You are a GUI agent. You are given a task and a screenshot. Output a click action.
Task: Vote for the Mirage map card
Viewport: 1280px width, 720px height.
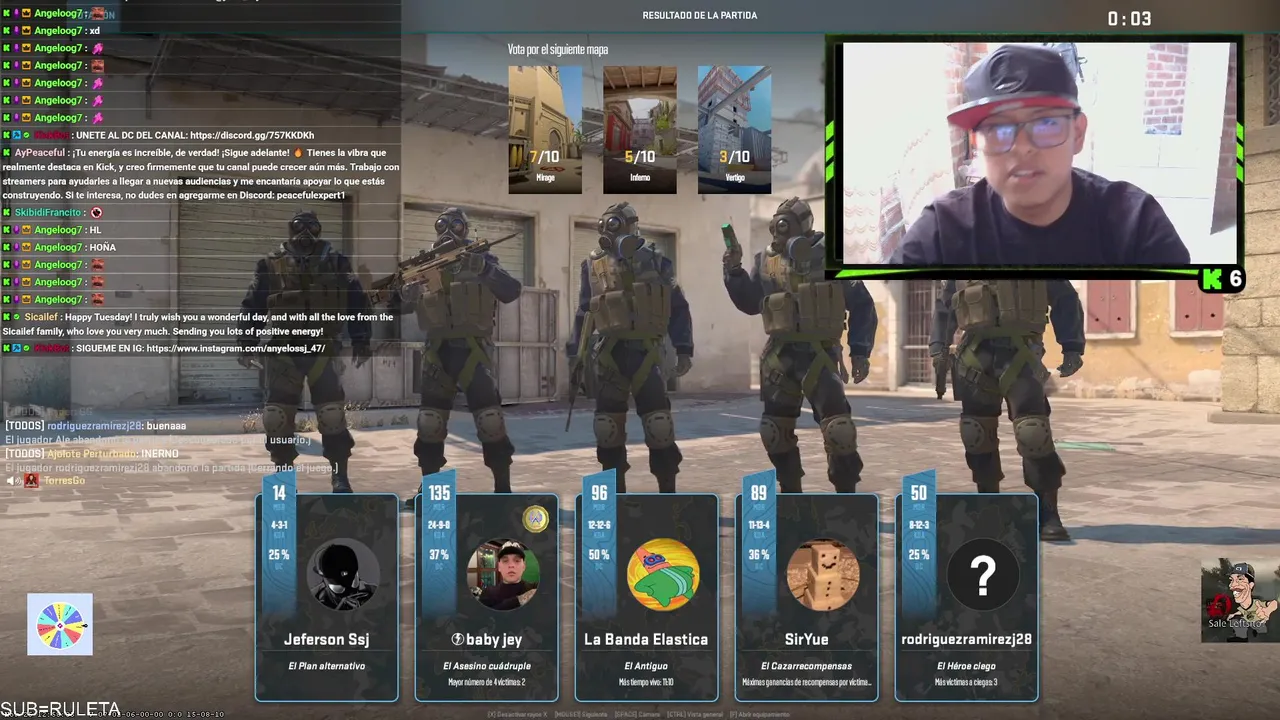click(x=545, y=129)
